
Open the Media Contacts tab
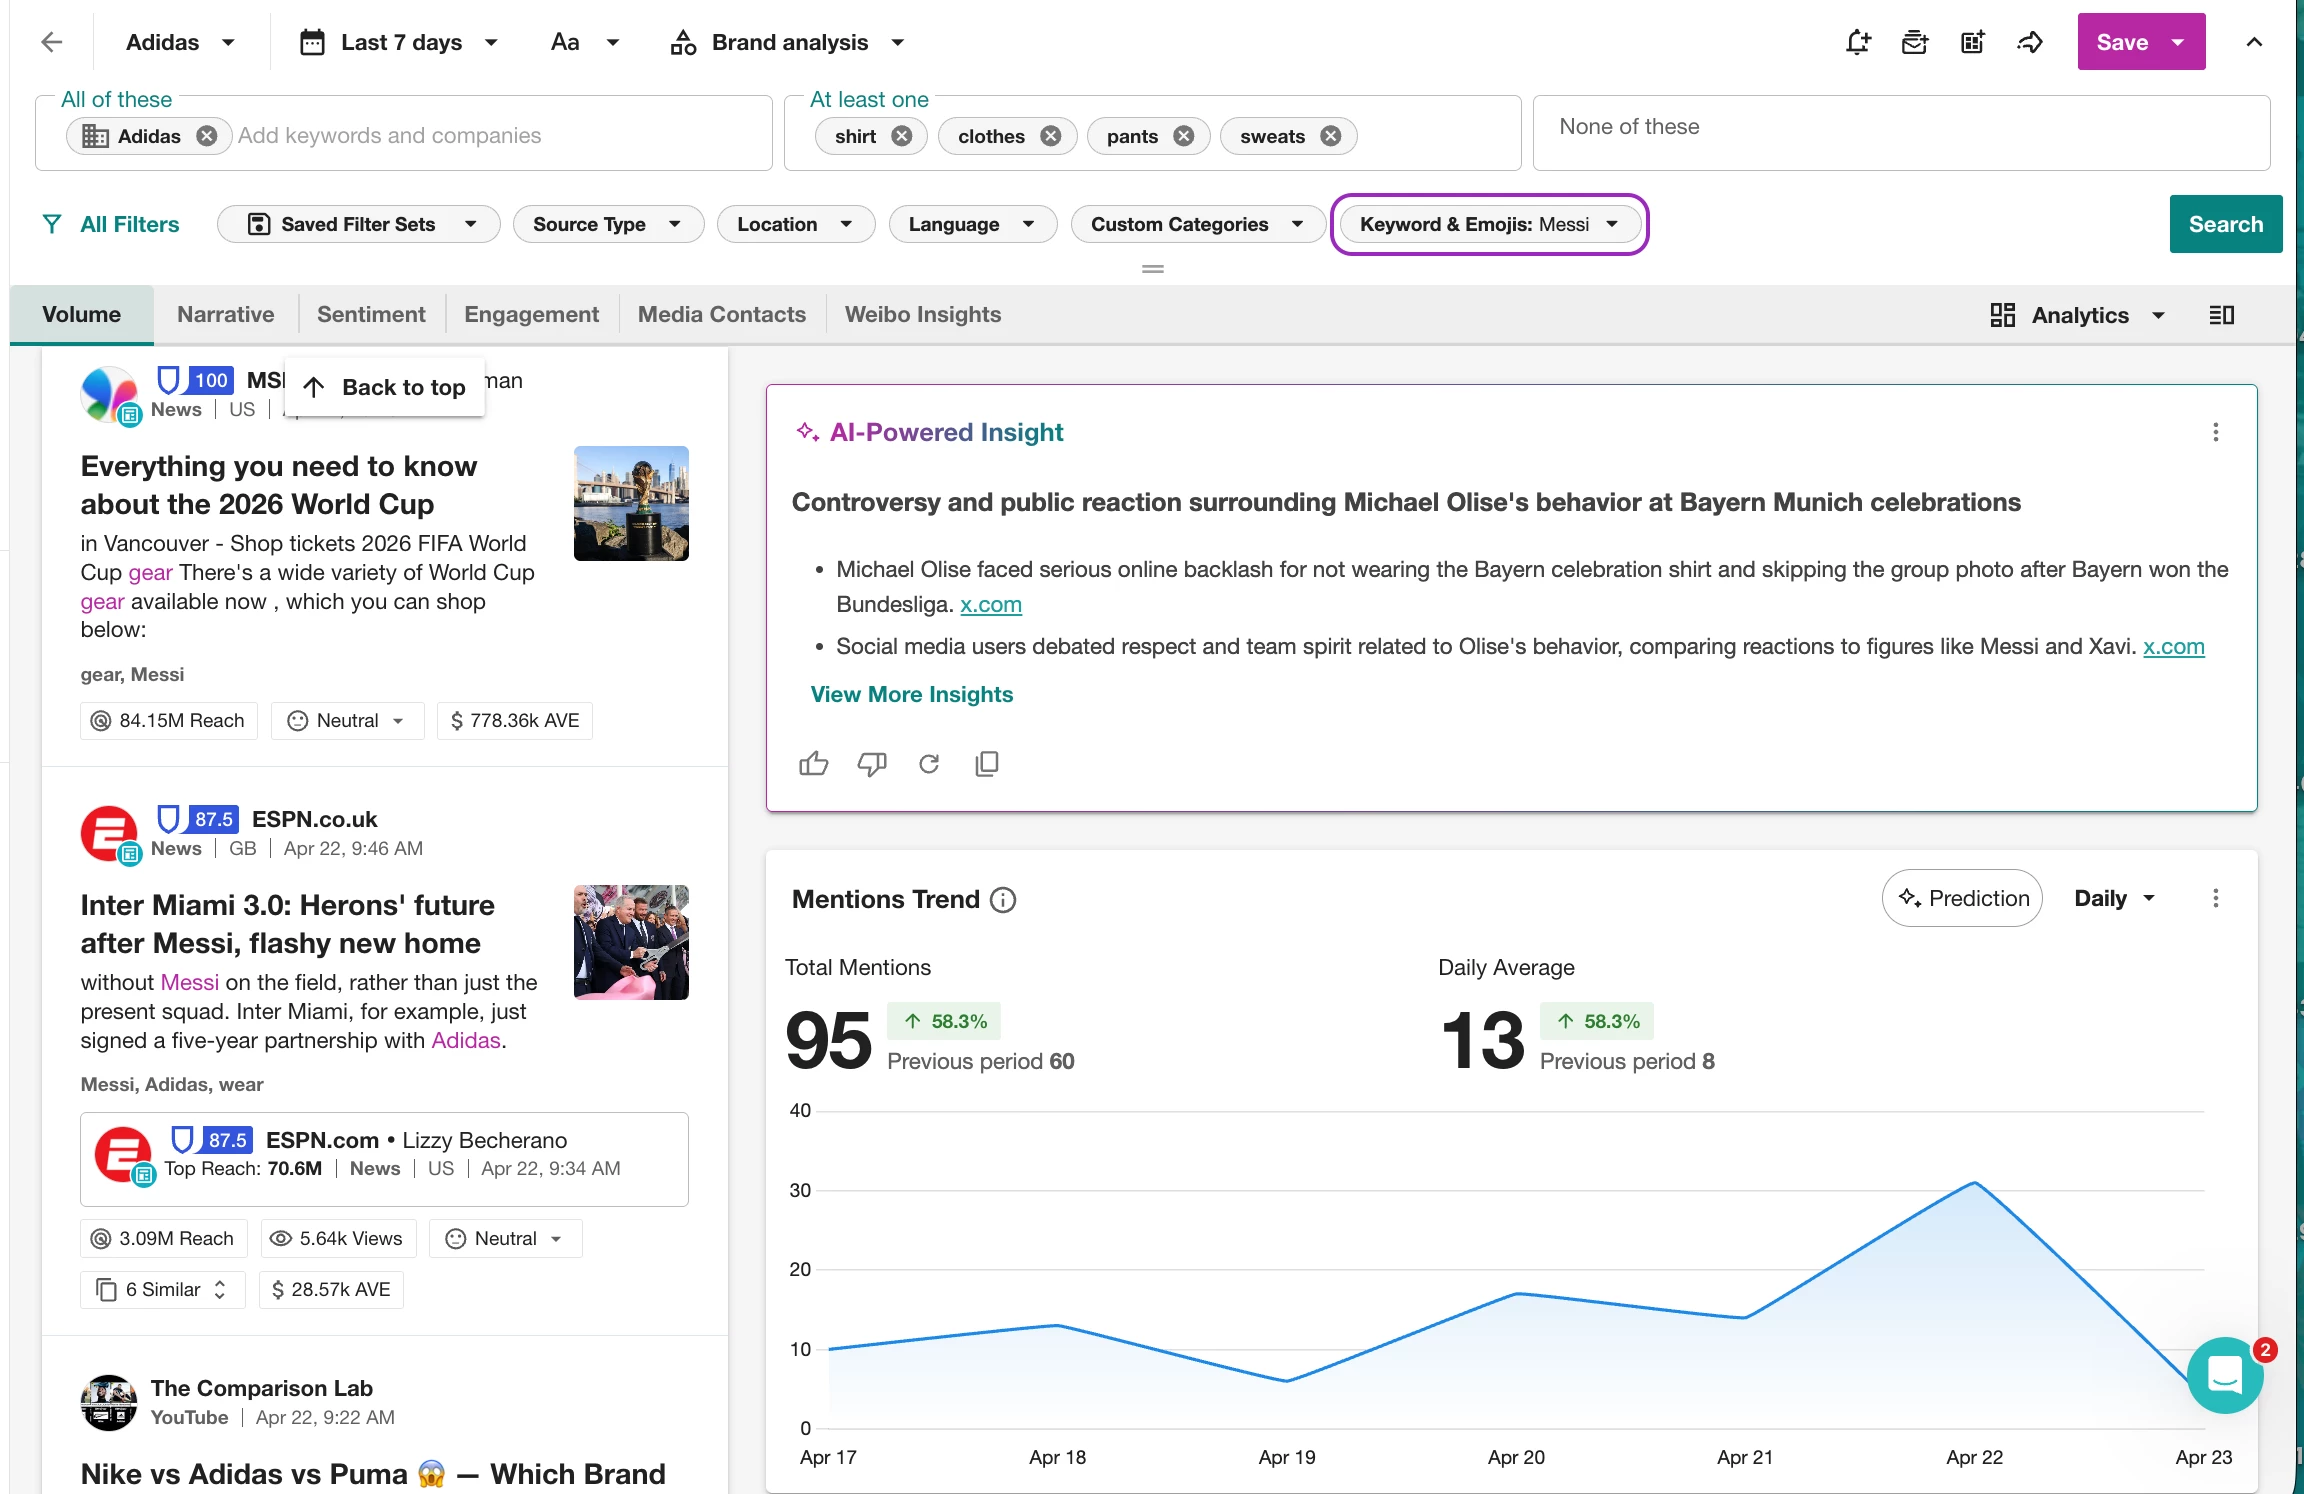coord(721,314)
